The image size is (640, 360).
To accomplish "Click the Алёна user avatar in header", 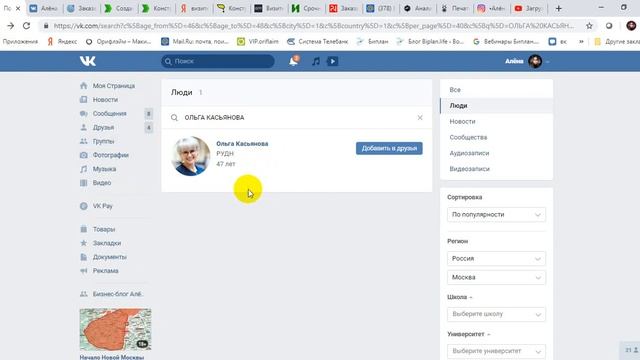I will tap(535, 61).
